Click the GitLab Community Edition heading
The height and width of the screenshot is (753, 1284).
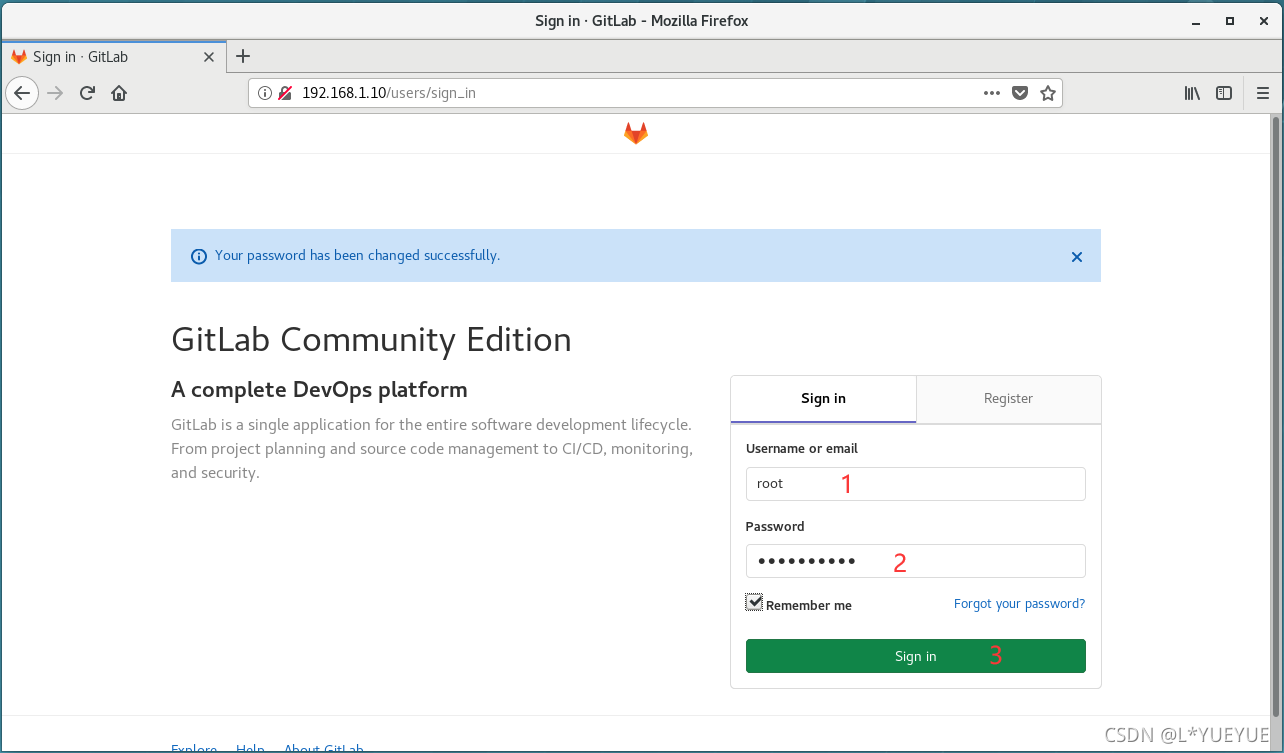pyautogui.click(x=371, y=339)
